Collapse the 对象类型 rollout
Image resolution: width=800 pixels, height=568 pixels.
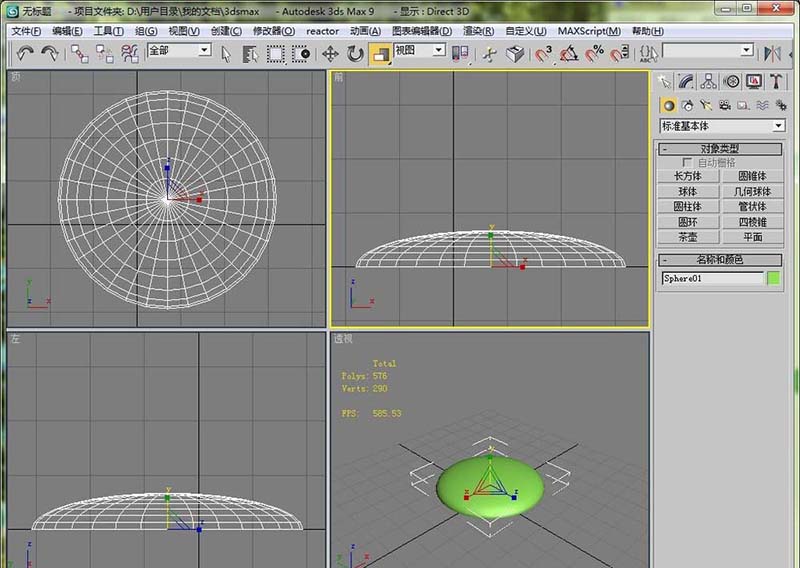point(720,148)
